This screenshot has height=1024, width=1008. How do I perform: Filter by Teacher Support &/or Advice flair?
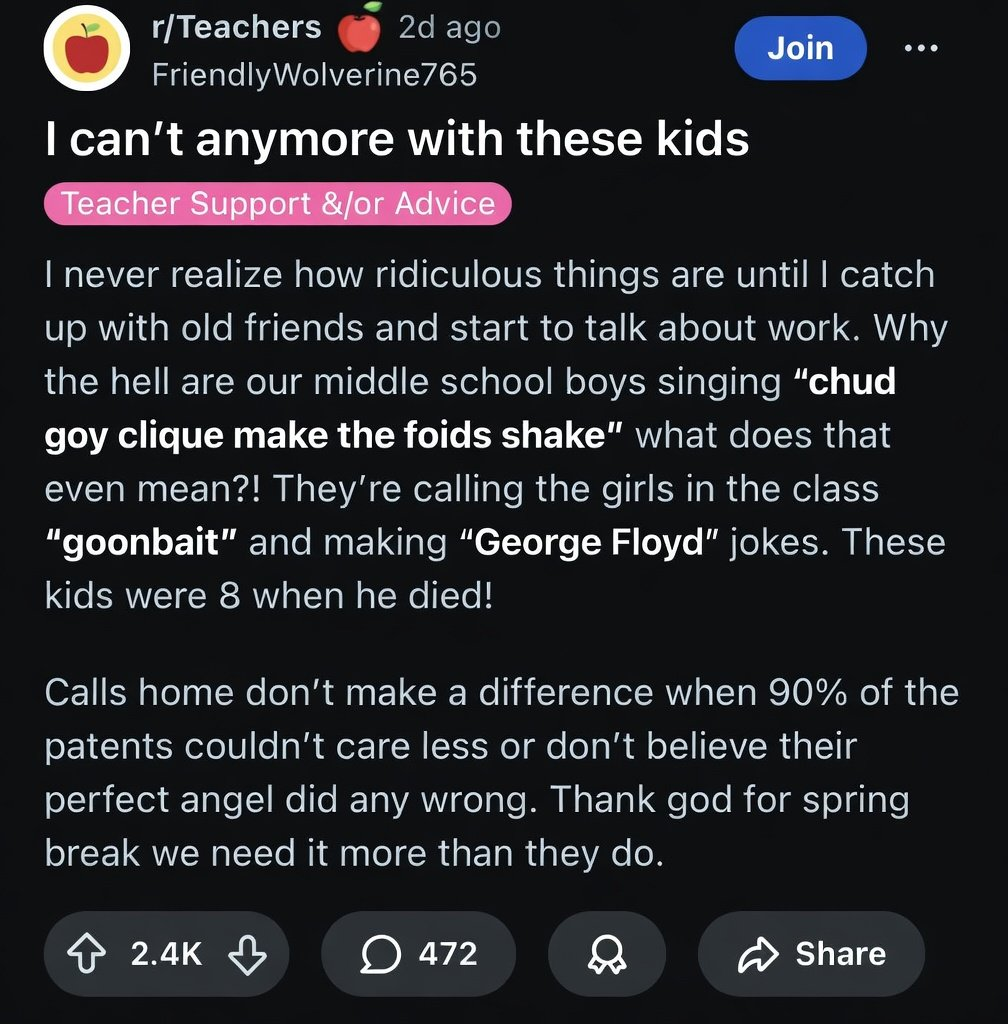tap(278, 204)
